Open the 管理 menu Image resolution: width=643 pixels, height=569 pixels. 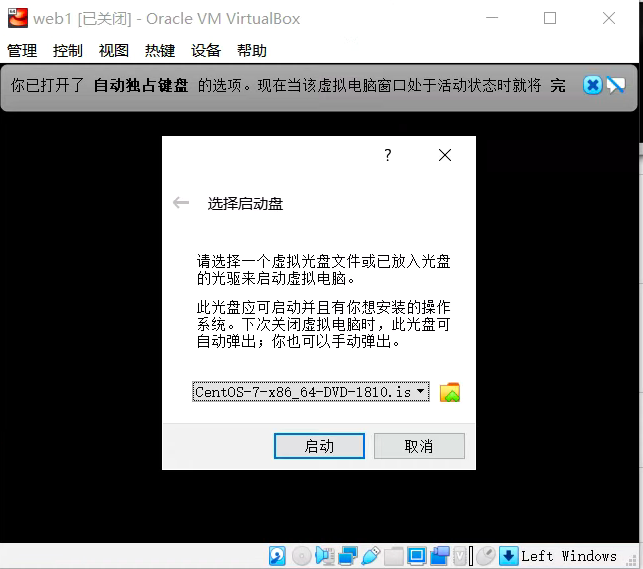[x=22, y=51]
